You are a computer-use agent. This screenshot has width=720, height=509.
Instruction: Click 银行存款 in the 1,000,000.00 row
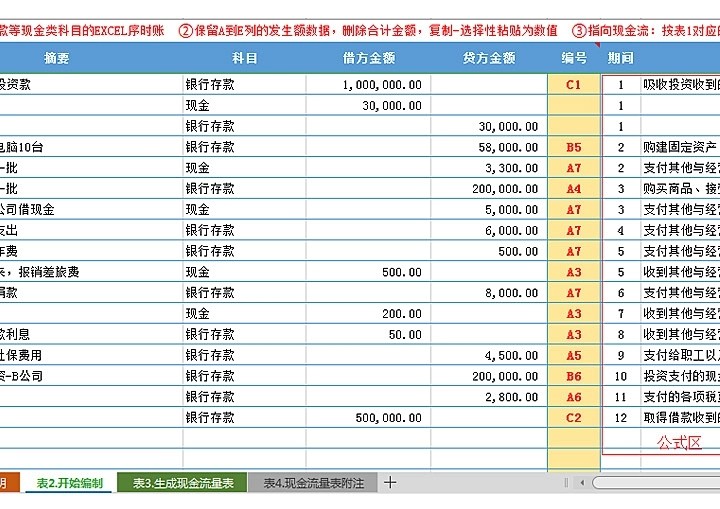pos(244,85)
